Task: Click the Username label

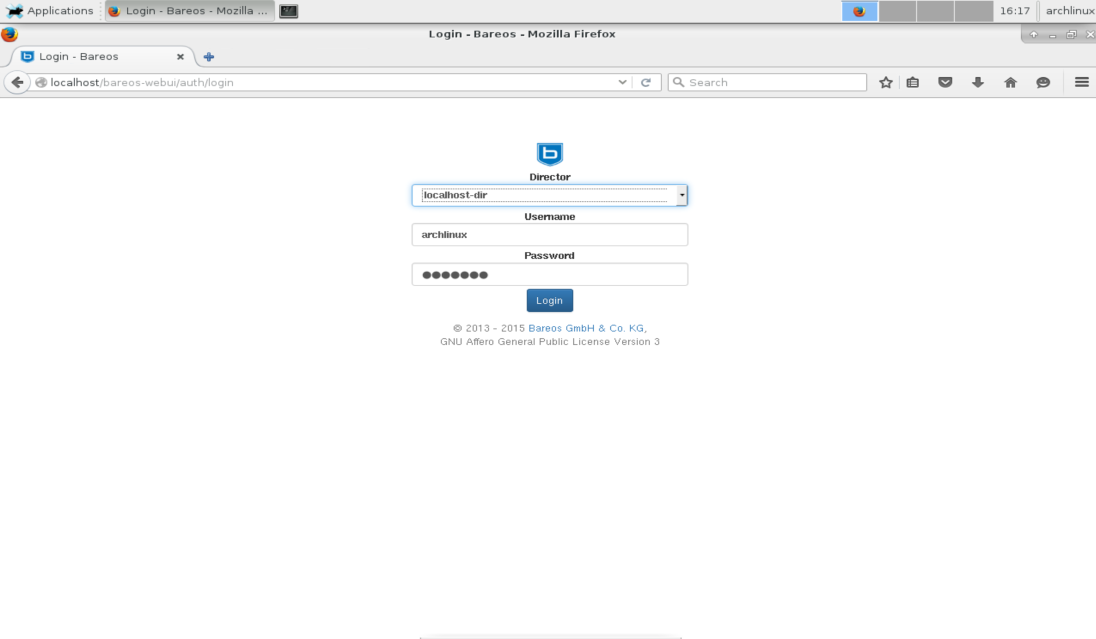Action: point(549,217)
